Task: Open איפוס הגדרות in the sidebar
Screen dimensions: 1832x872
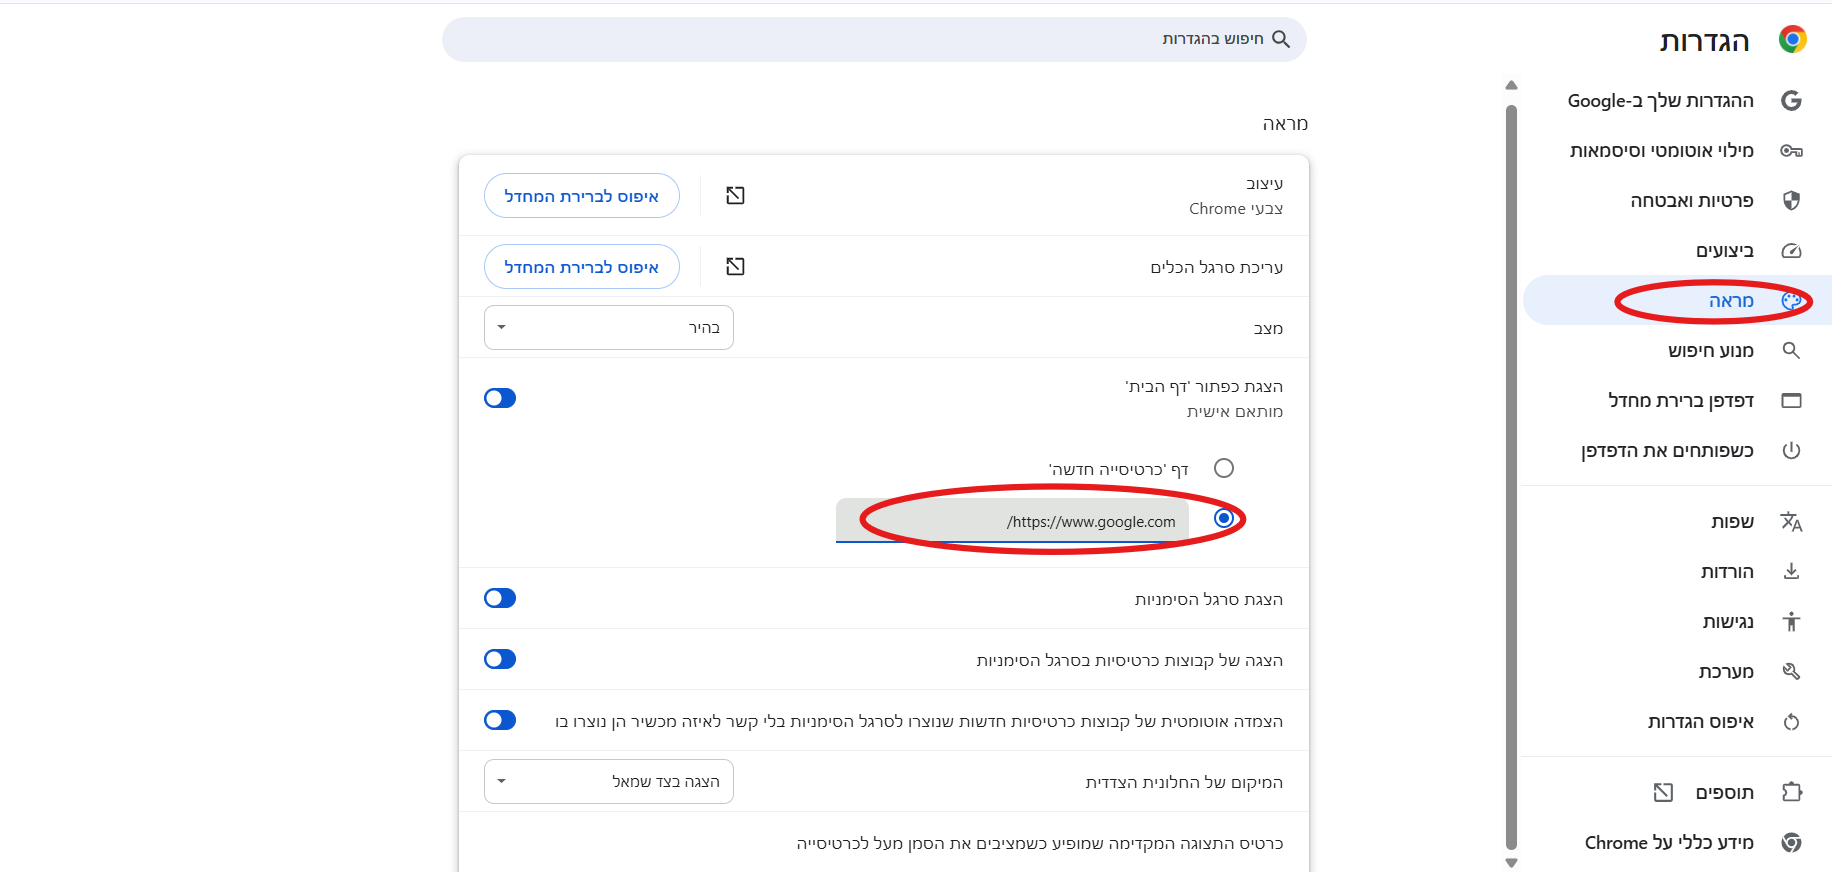Action: [1700, 722]
